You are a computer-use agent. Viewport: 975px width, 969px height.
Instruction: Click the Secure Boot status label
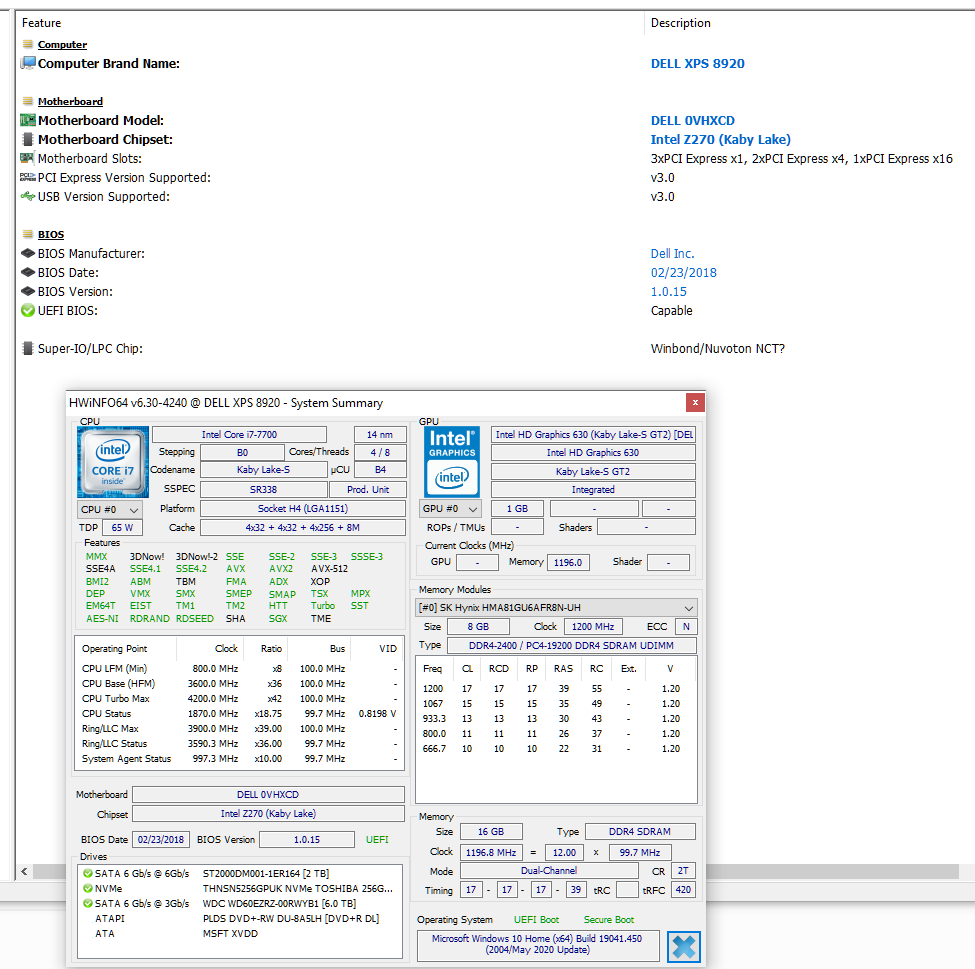pyautogui.click(x=609, y=919)
